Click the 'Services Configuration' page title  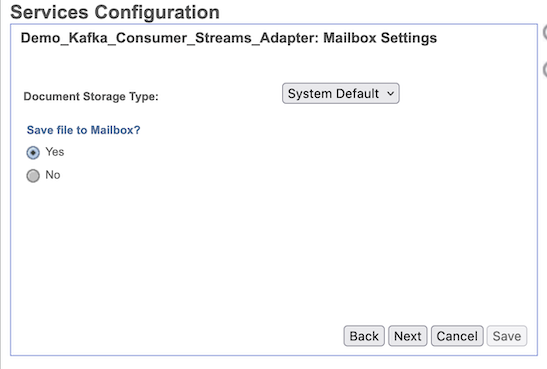click(x=115, y=12)
